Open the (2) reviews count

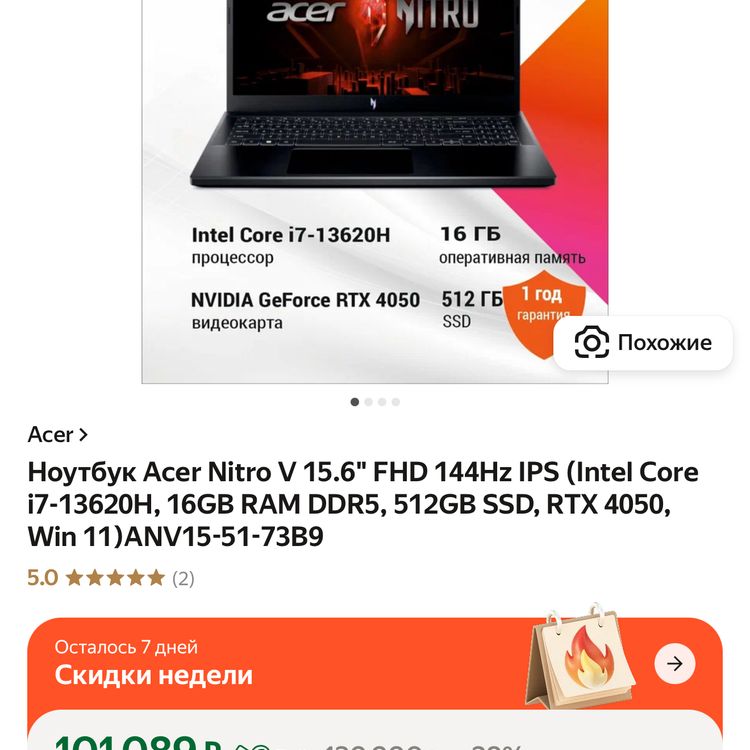(x=183, y=578)
